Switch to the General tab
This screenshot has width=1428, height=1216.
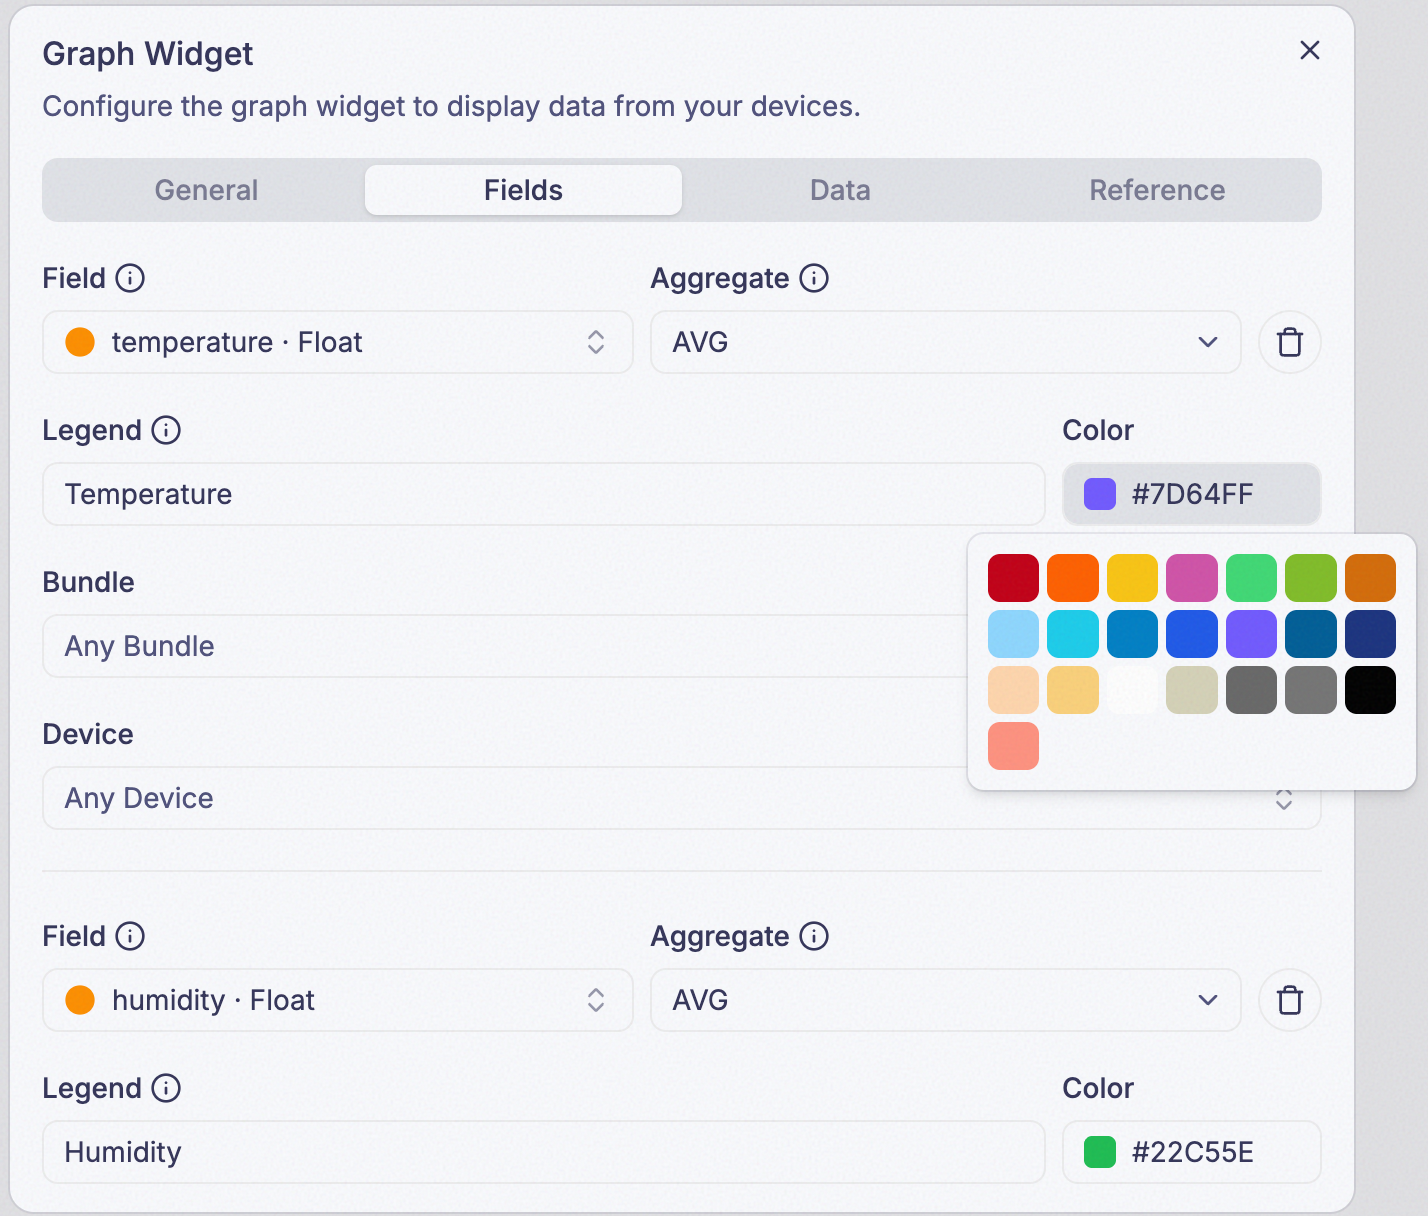coord(206,190)
